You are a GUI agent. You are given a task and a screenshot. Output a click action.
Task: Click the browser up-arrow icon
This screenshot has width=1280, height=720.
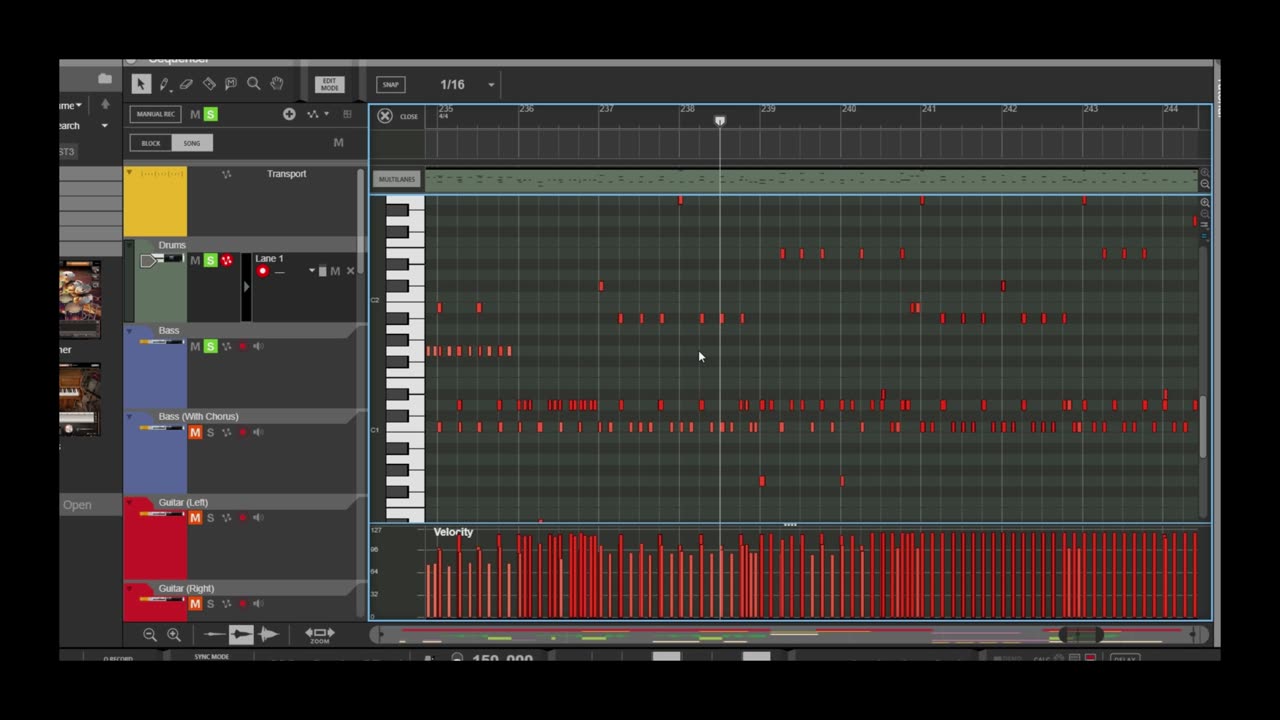click(105, 104)
